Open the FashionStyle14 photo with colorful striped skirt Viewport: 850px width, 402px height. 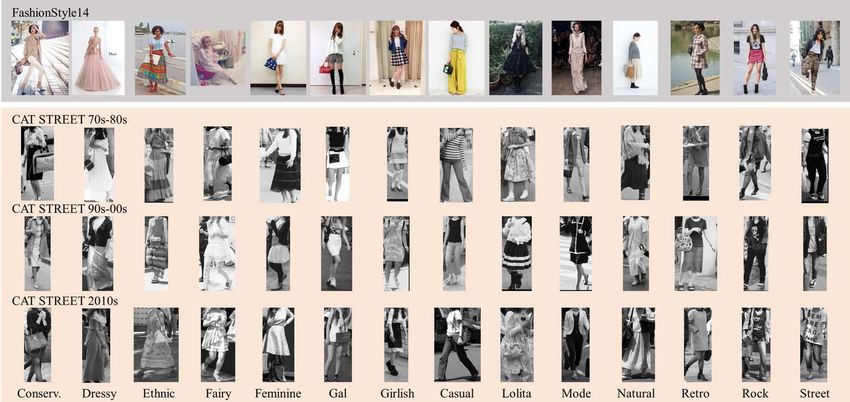coord(159,57)
